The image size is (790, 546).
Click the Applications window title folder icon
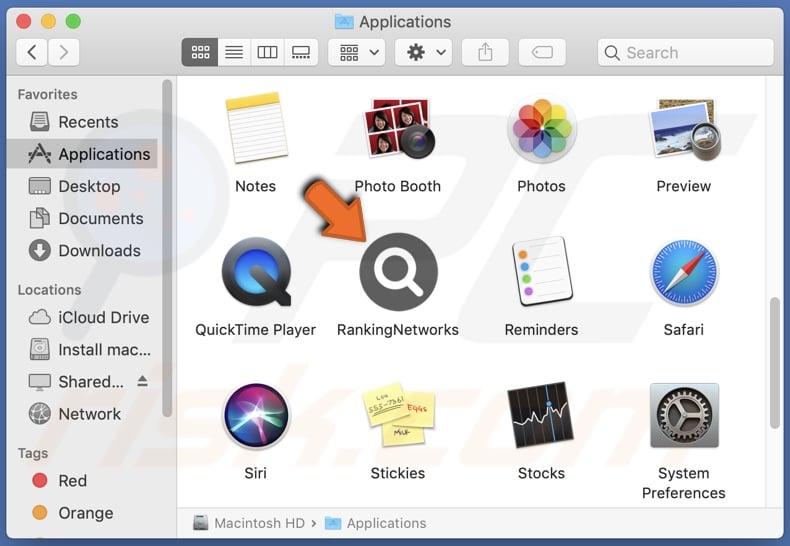point(344,22)
